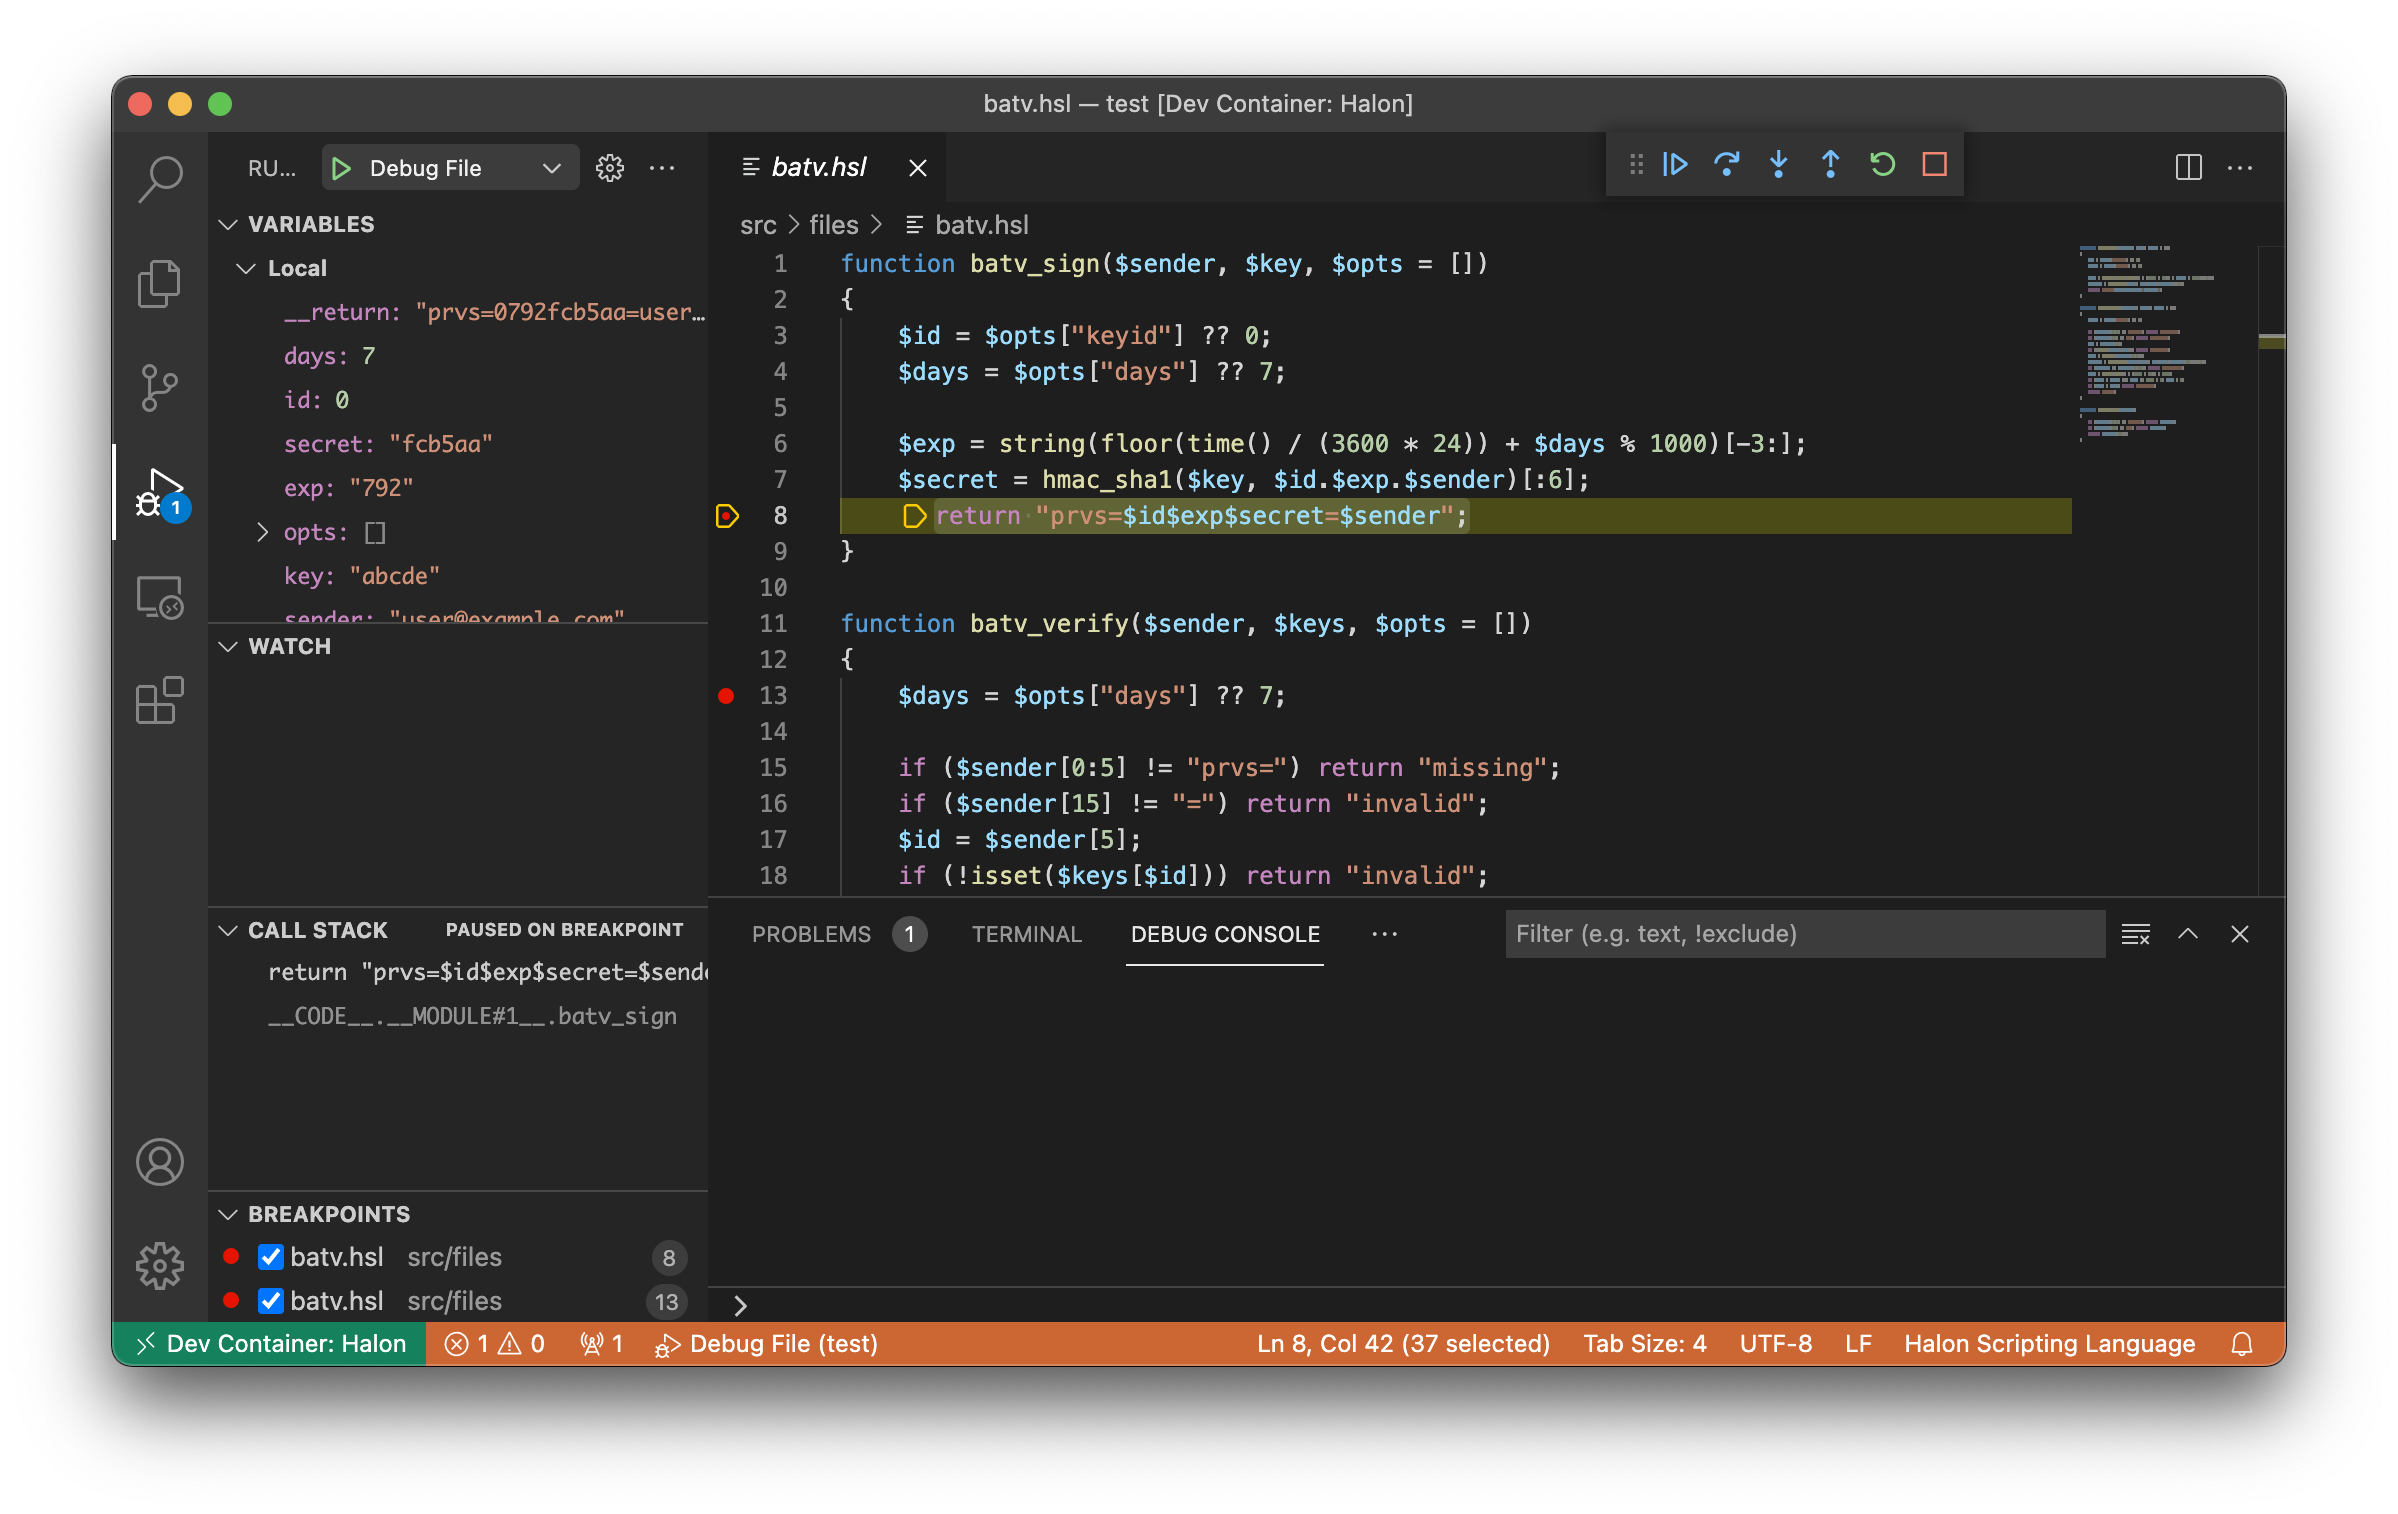
Task: Open the notifications bell
Action: [2242, 1344]
